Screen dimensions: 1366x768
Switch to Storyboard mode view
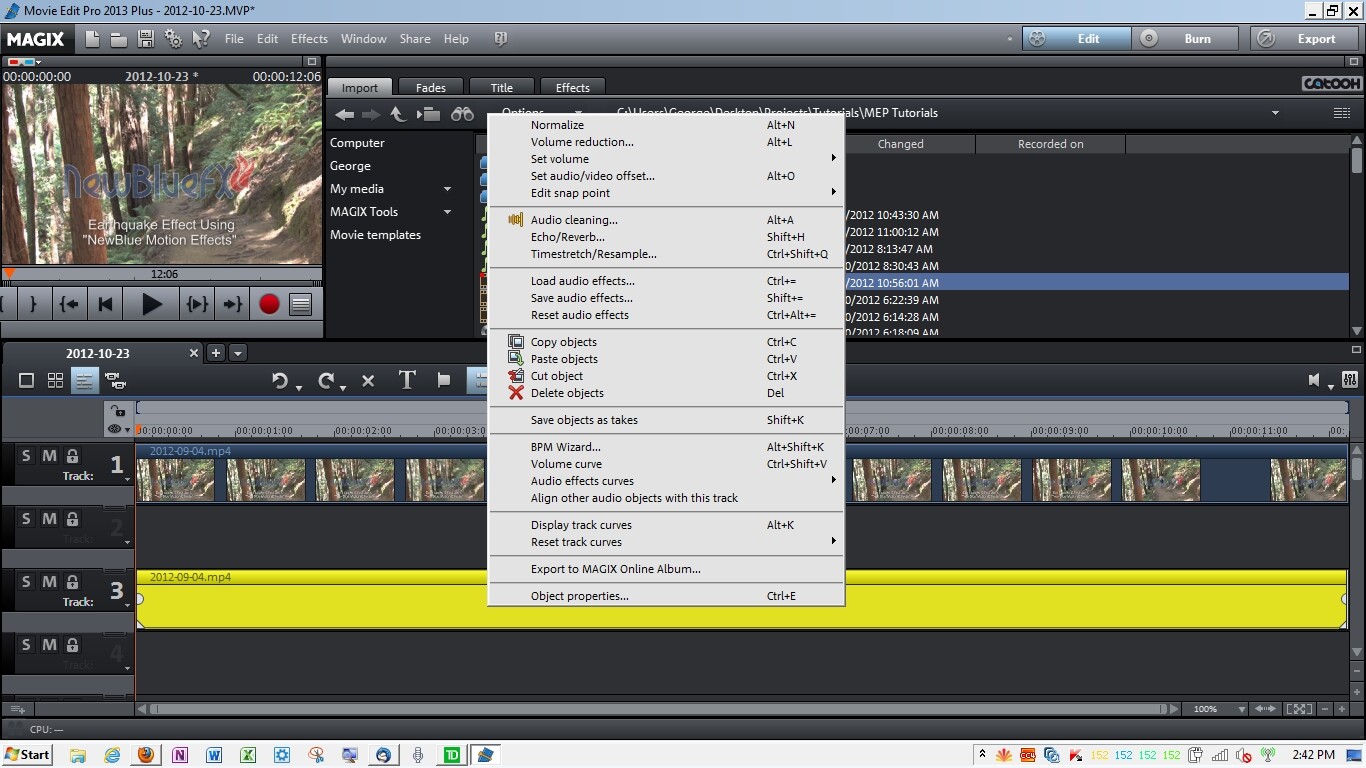(x=27, y=380)
